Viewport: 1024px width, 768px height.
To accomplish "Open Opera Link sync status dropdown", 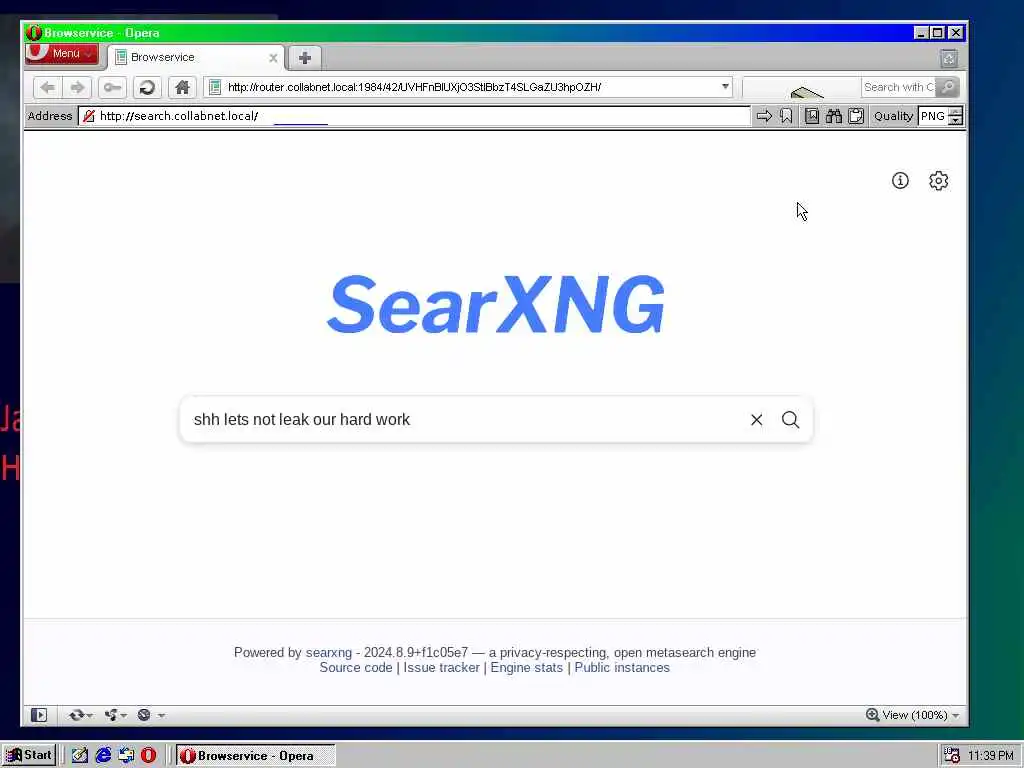I will coord(80,715).
